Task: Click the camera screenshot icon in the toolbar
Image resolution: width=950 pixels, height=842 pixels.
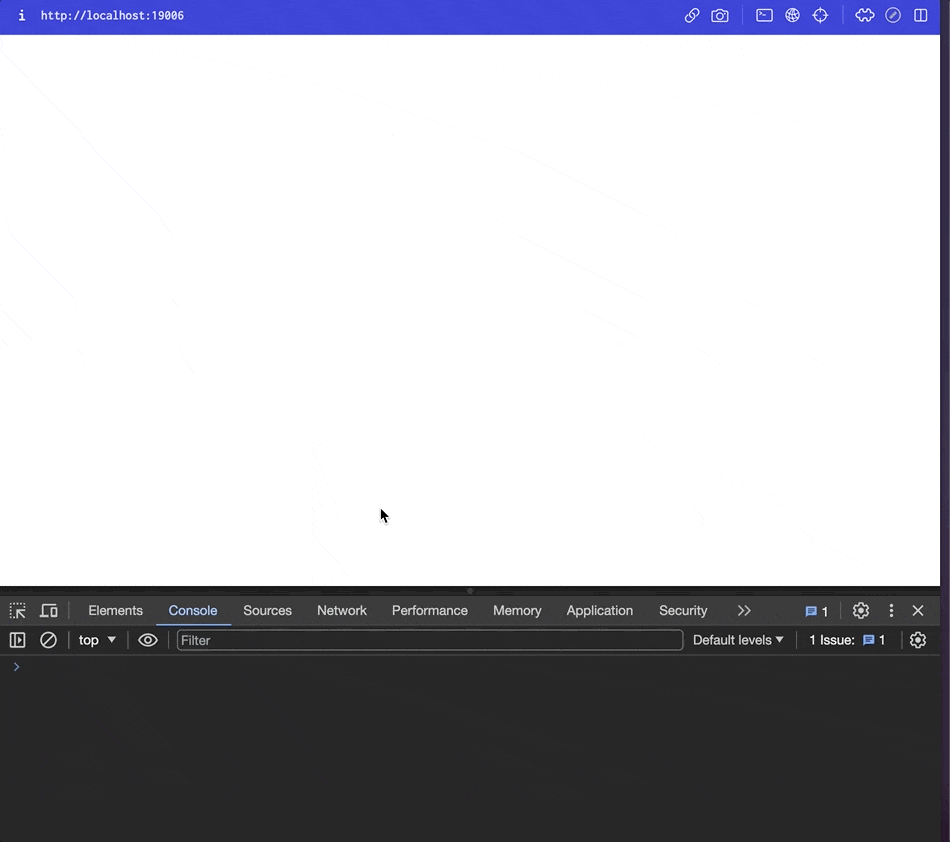Action: pyautogui.click(x=720, y=15)
